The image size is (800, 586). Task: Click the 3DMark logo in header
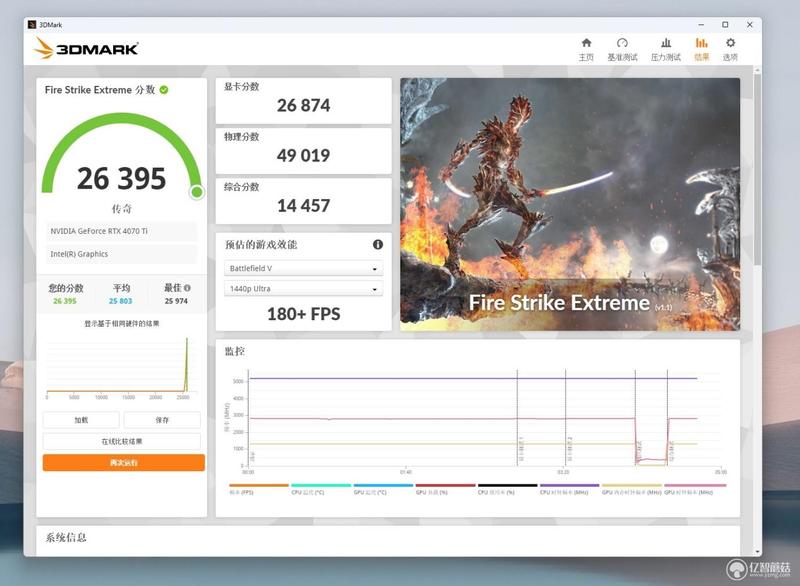pos(86,48)
